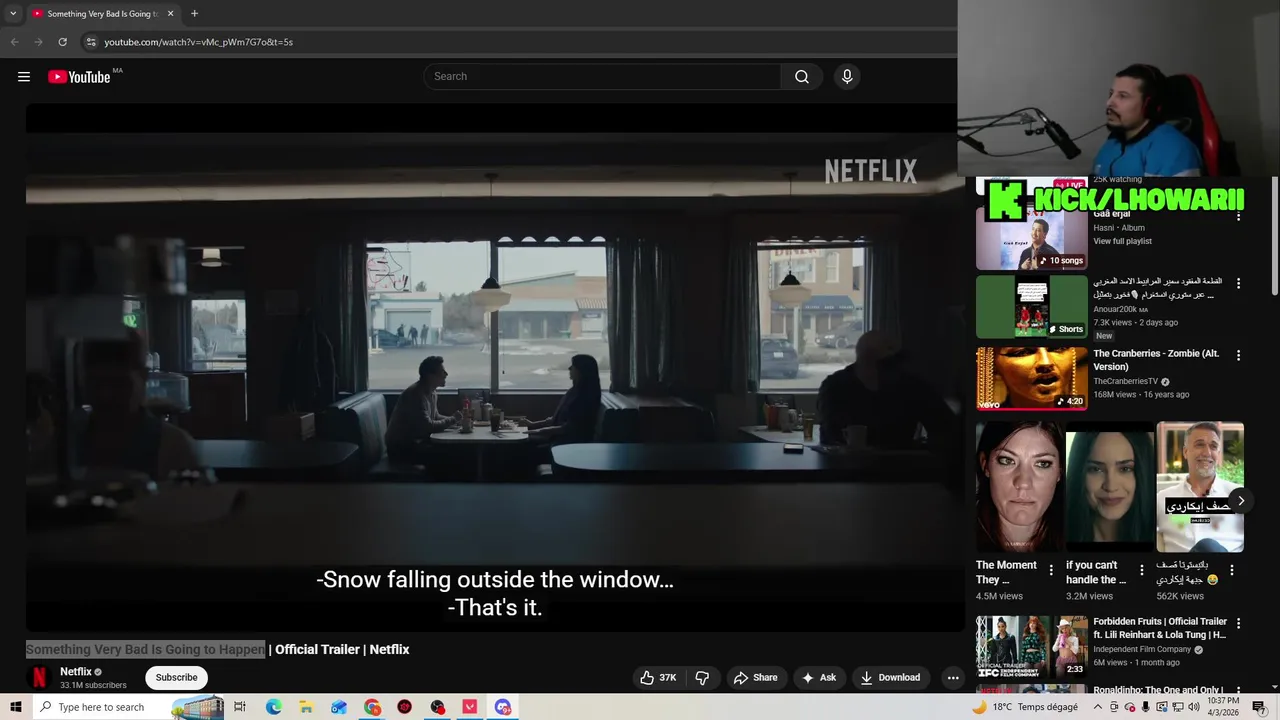Open the microphone tray icon
The width and height of the screenshot is (1280, 720).
coord(1146,707)
